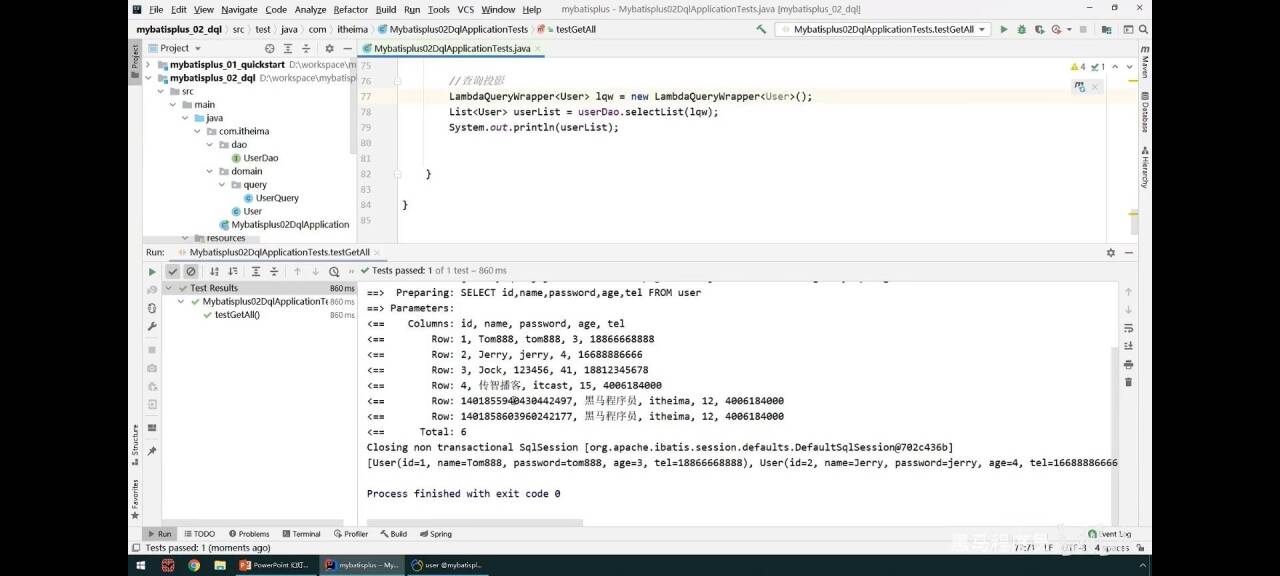Click the Windows Start button
The image size is (1280, 576).
pos(139,565)
